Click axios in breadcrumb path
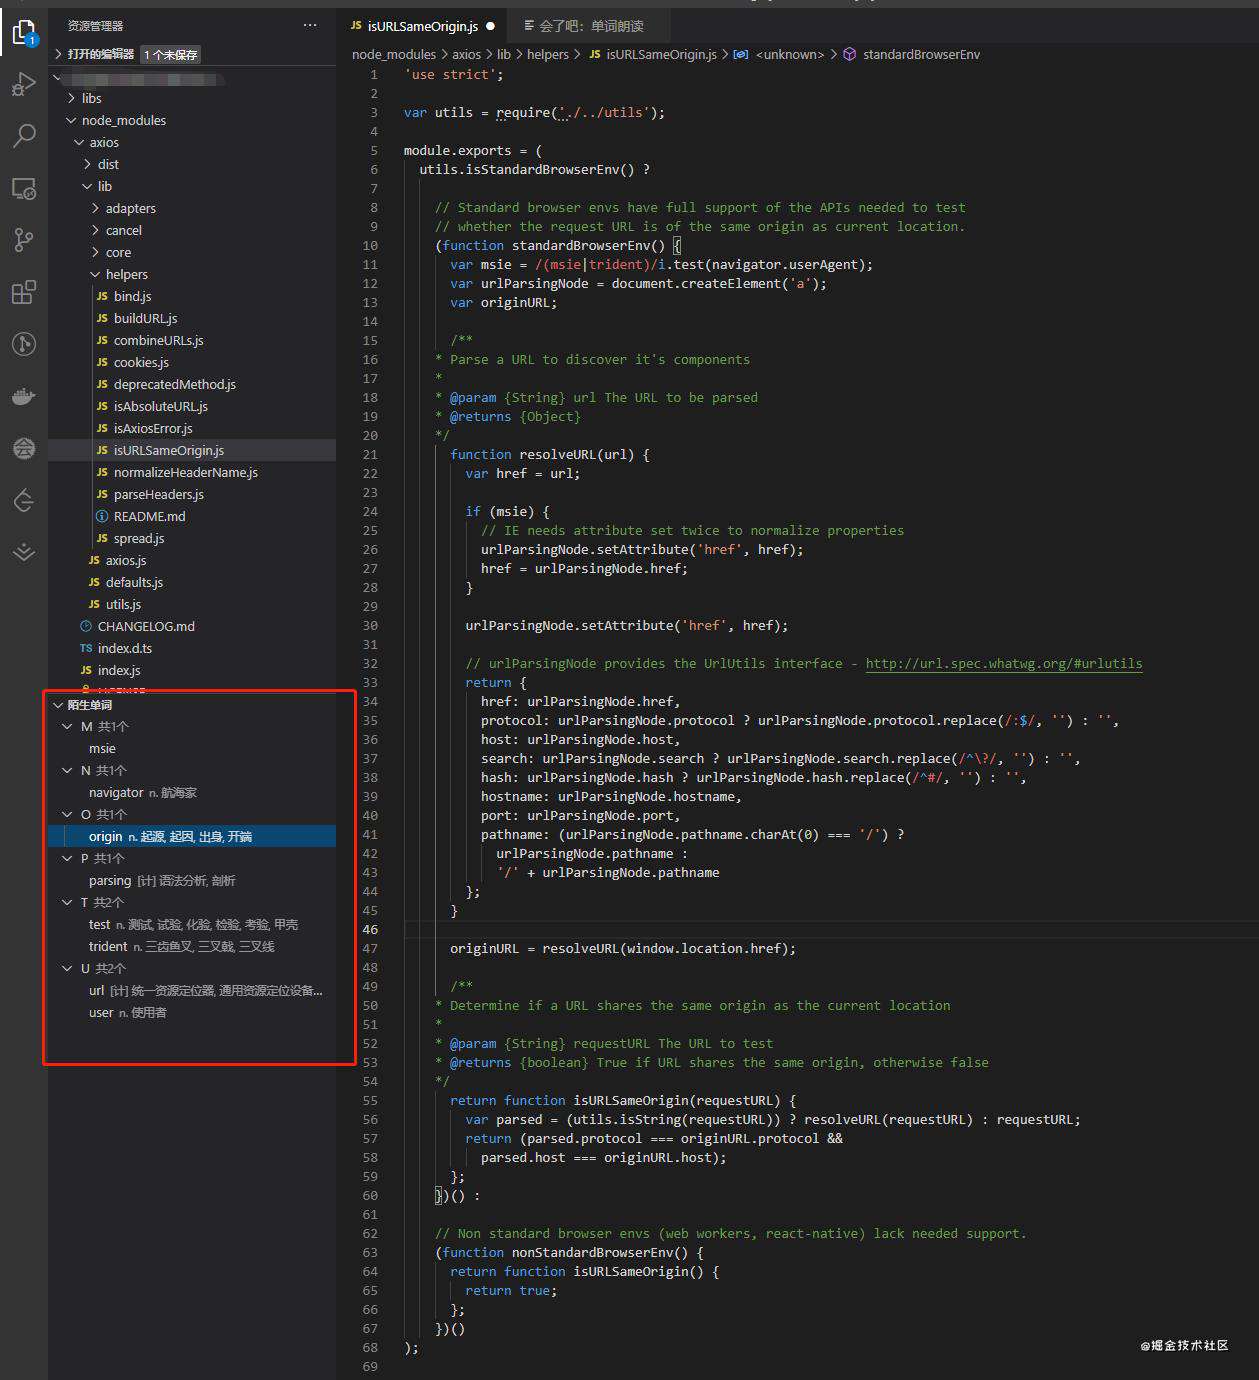The height and width of the screenshot is (1380, 1259). [466, 55]
